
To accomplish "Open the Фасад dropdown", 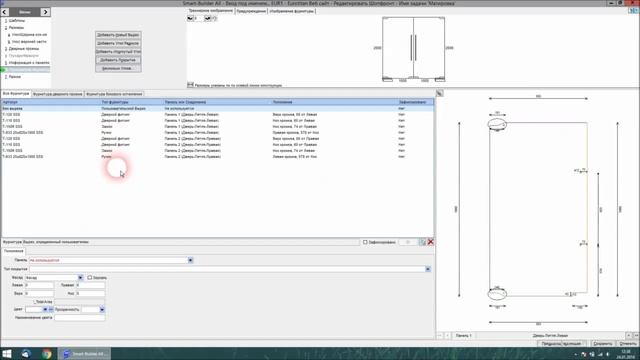I will (x=80, y=278).
